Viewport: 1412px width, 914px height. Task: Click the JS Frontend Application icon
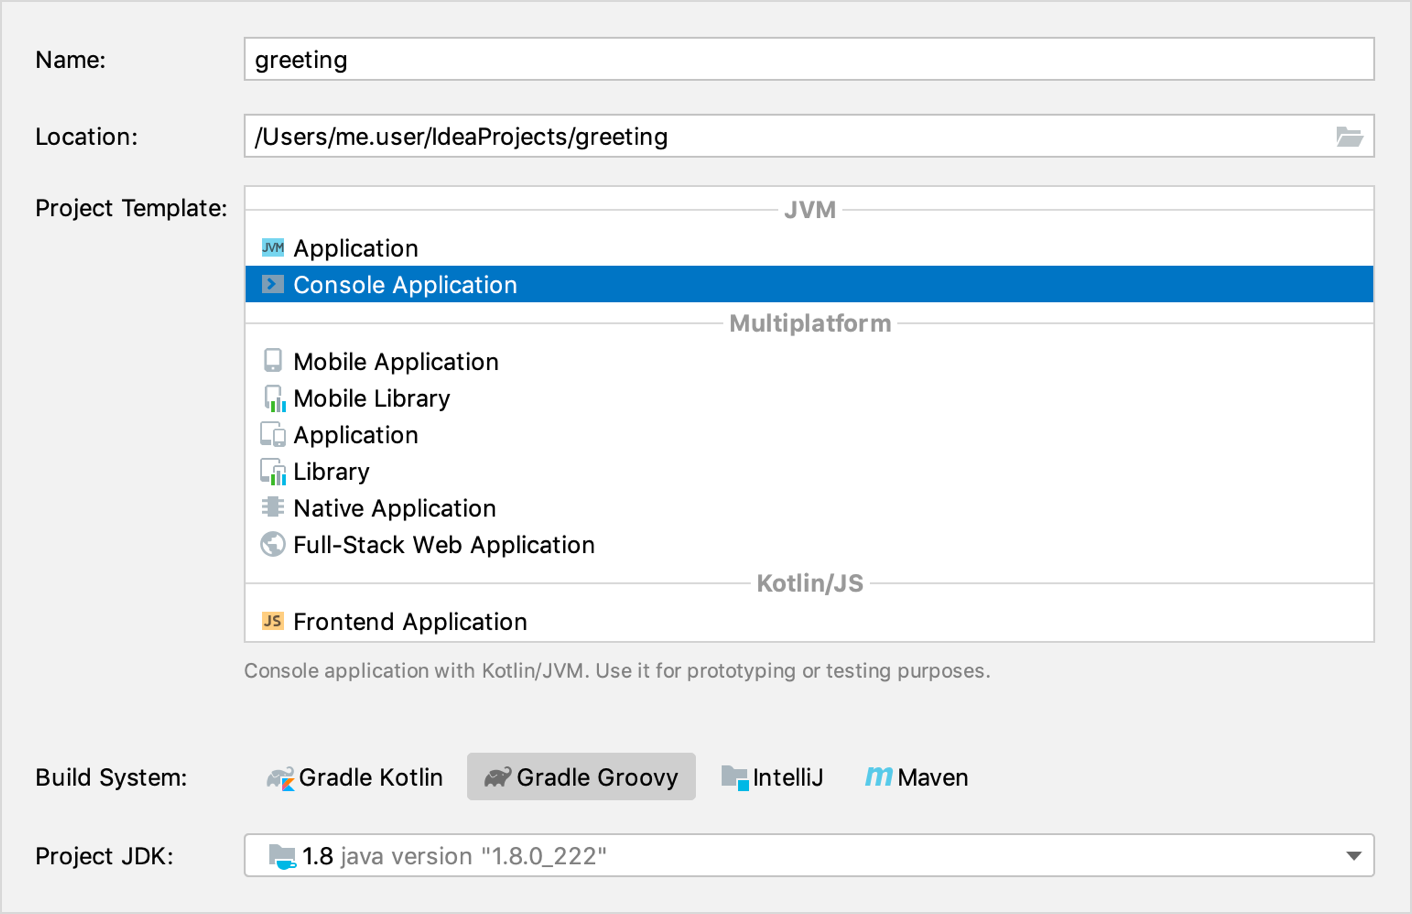273,620
